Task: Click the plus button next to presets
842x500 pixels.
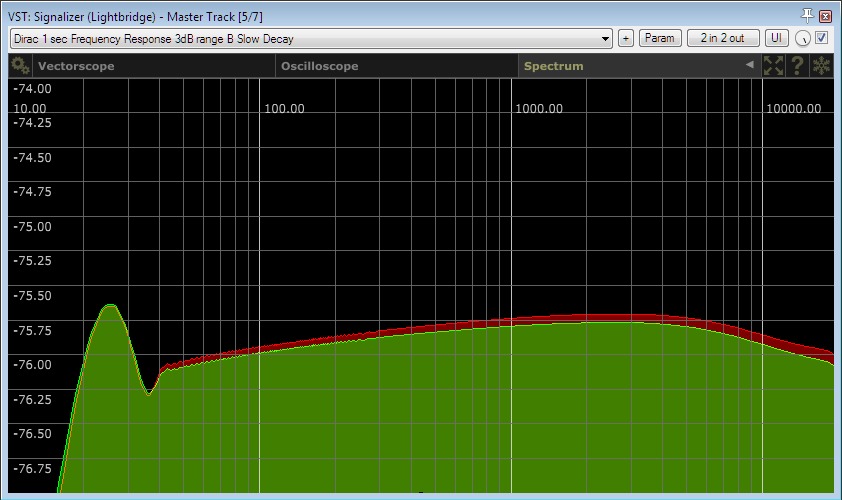Action: click(626, 38)
